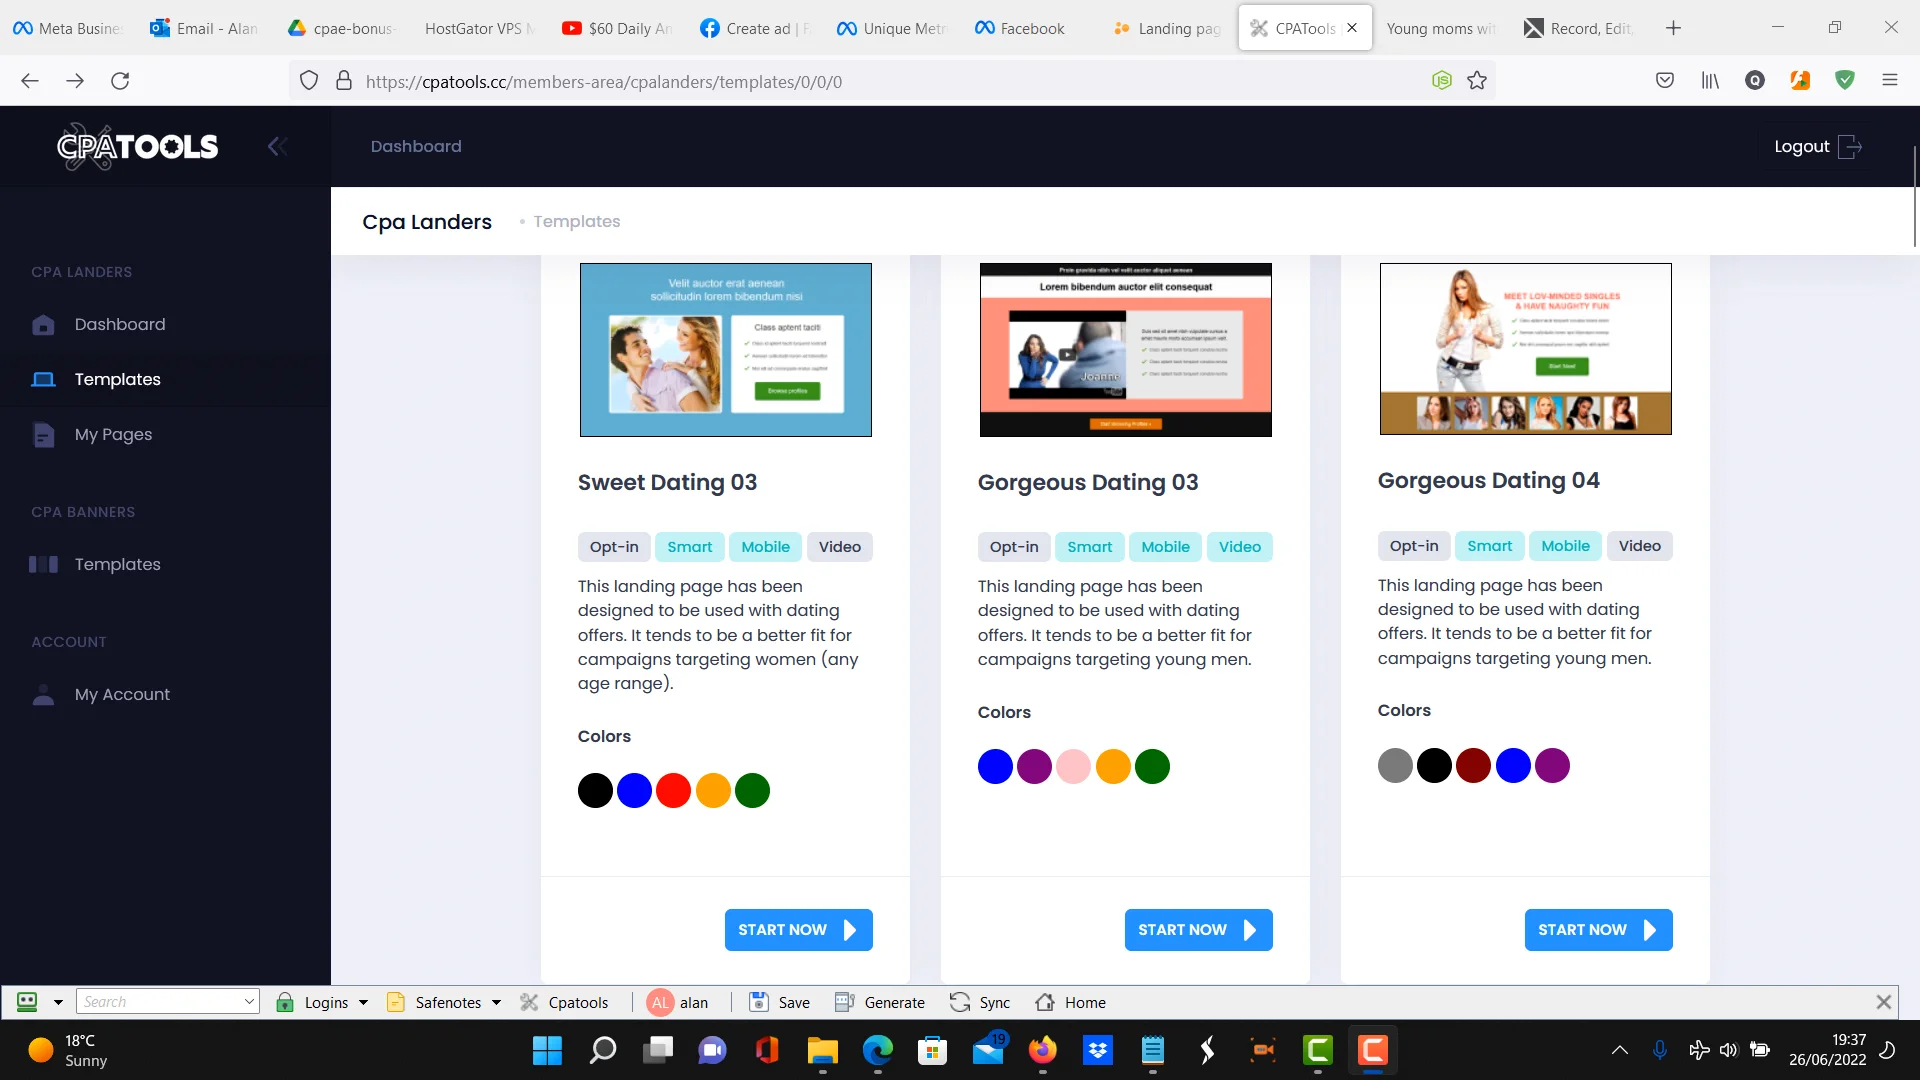Open My Pages in the sidebar
This screenshot has width=1920, height=1080.
pos(113,434)
